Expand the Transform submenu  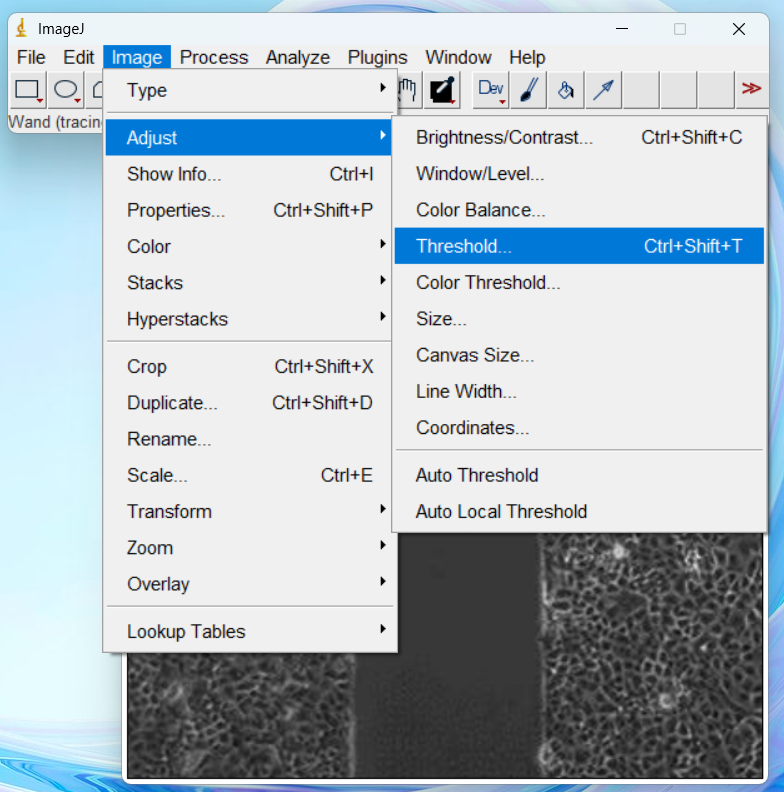249,512
